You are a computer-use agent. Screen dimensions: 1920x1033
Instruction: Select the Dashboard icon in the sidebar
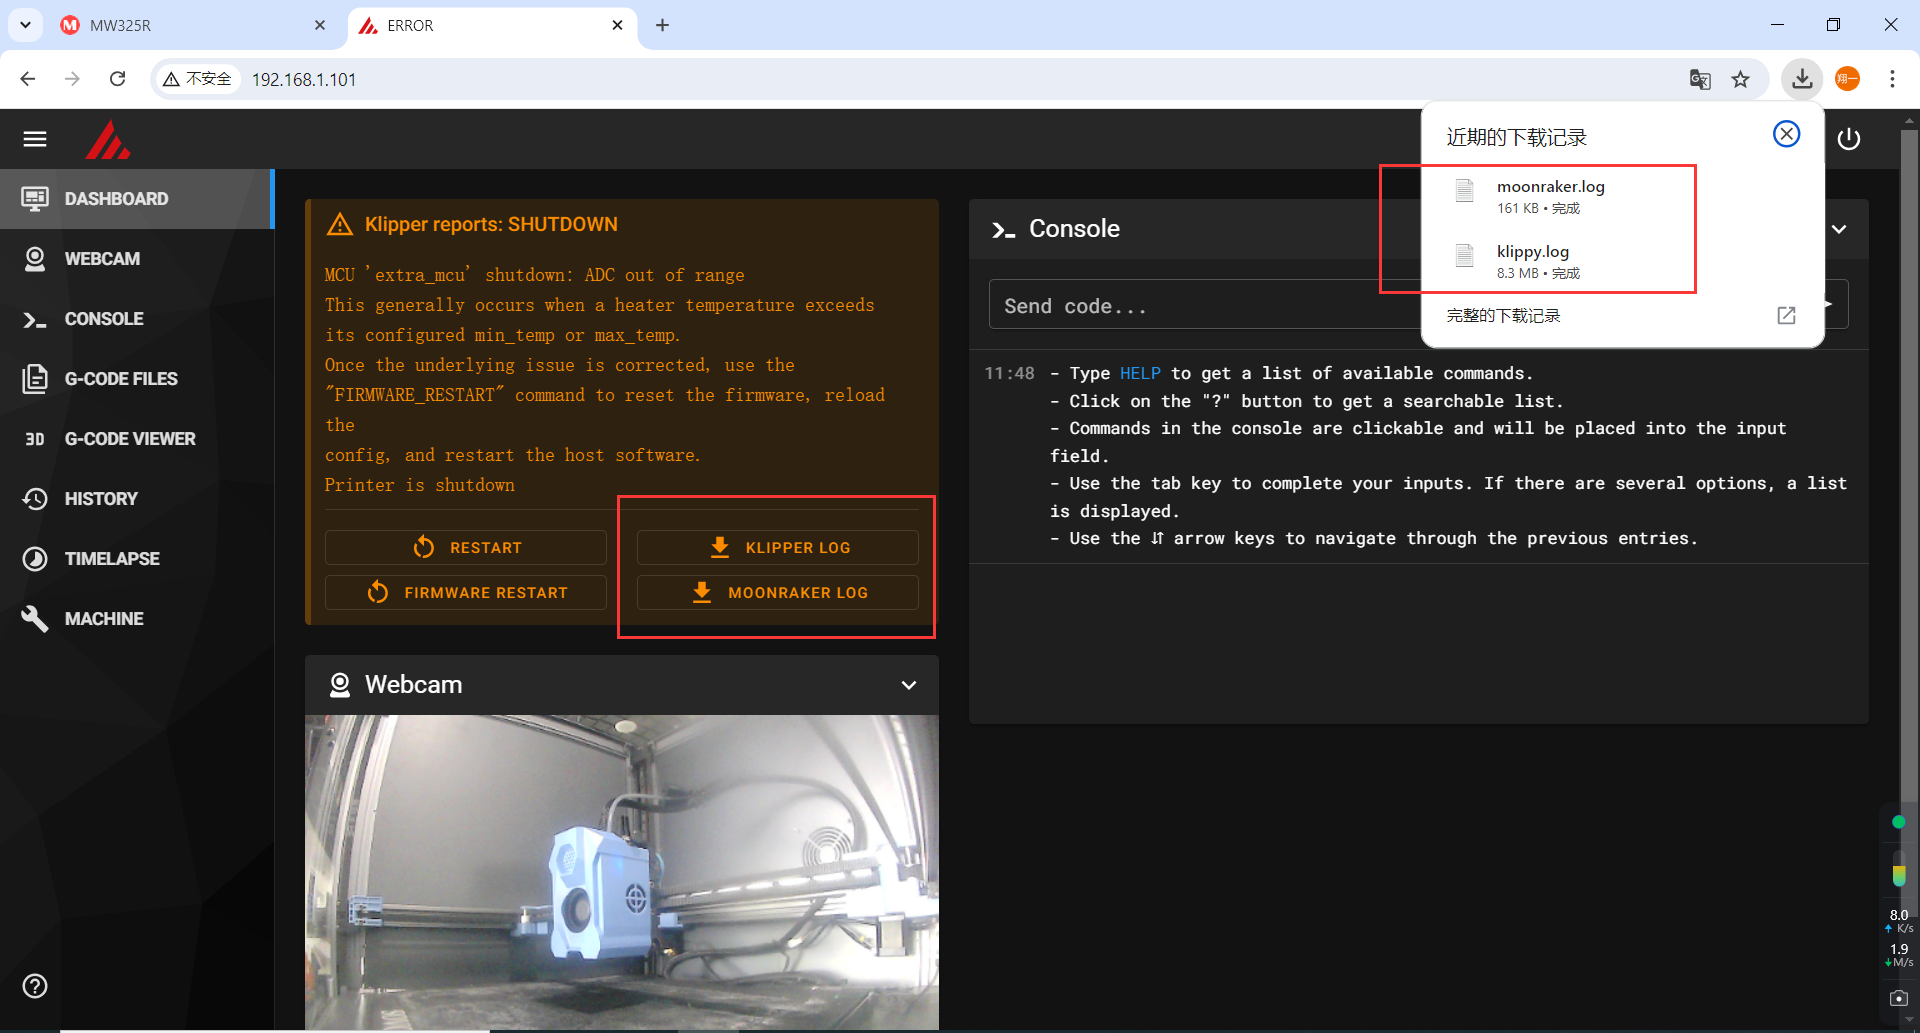pyautogui.click(x=36, y=198)
